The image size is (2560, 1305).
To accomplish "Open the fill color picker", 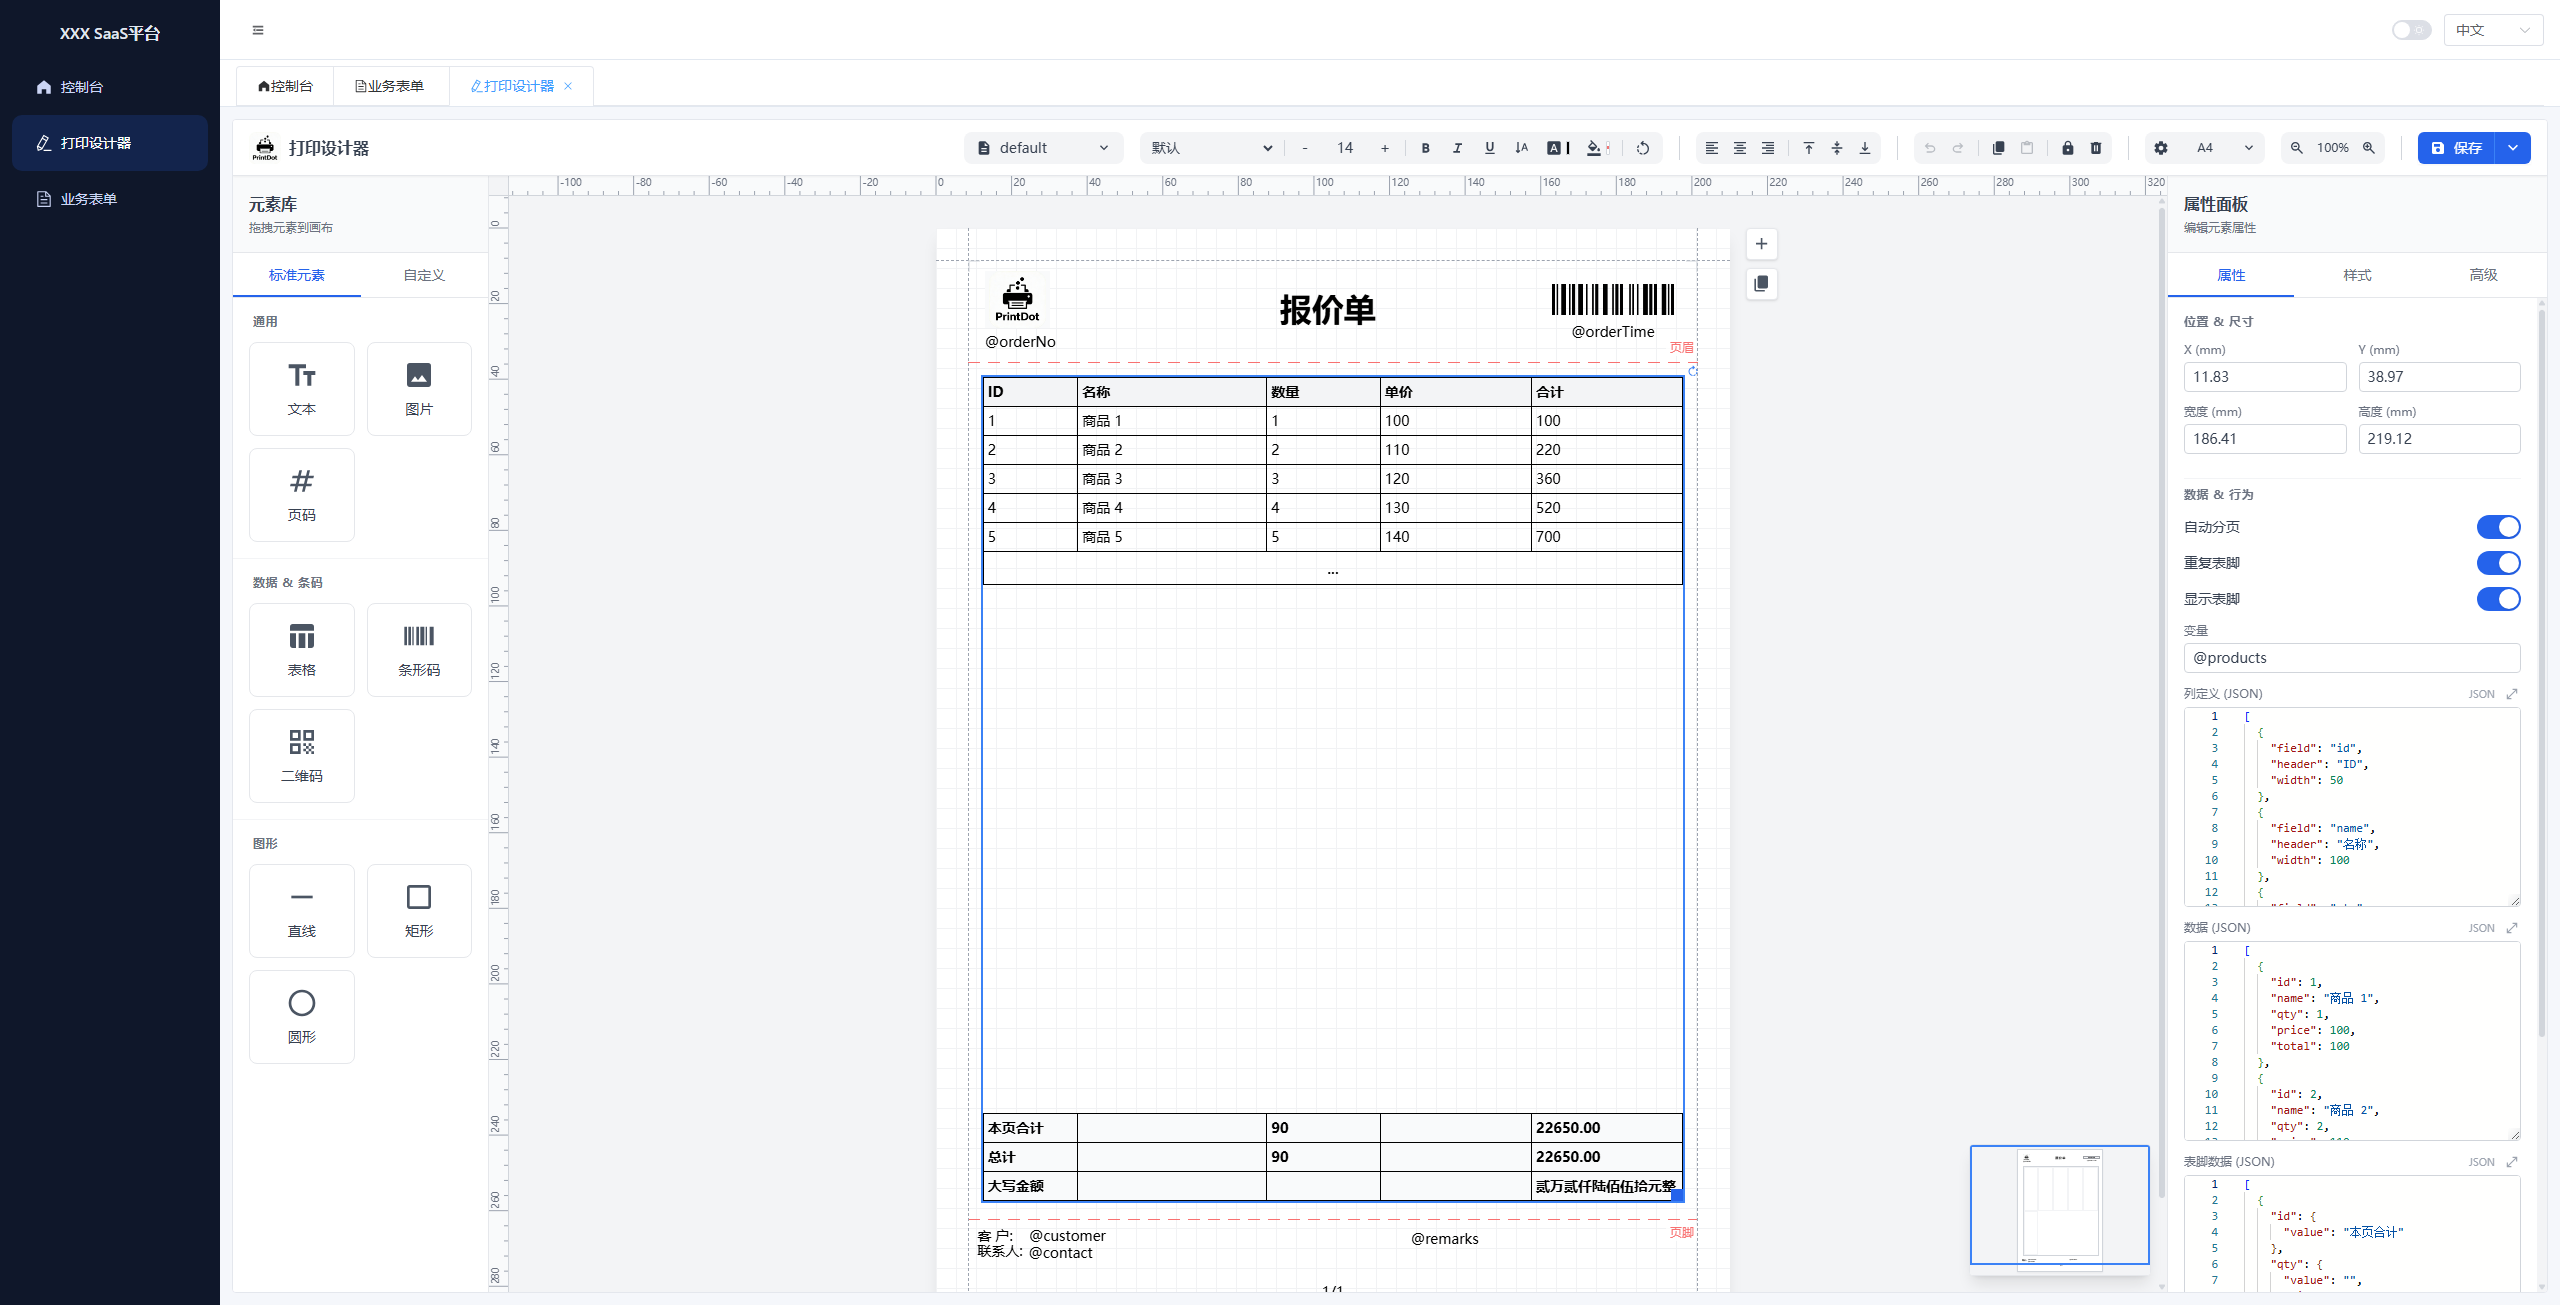I will 1596,148.
